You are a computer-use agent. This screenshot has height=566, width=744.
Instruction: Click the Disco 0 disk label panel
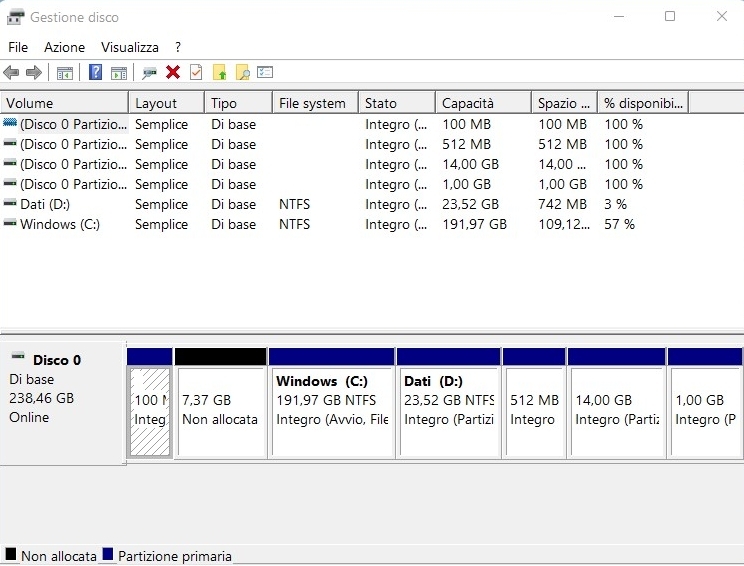click(63, 403)
